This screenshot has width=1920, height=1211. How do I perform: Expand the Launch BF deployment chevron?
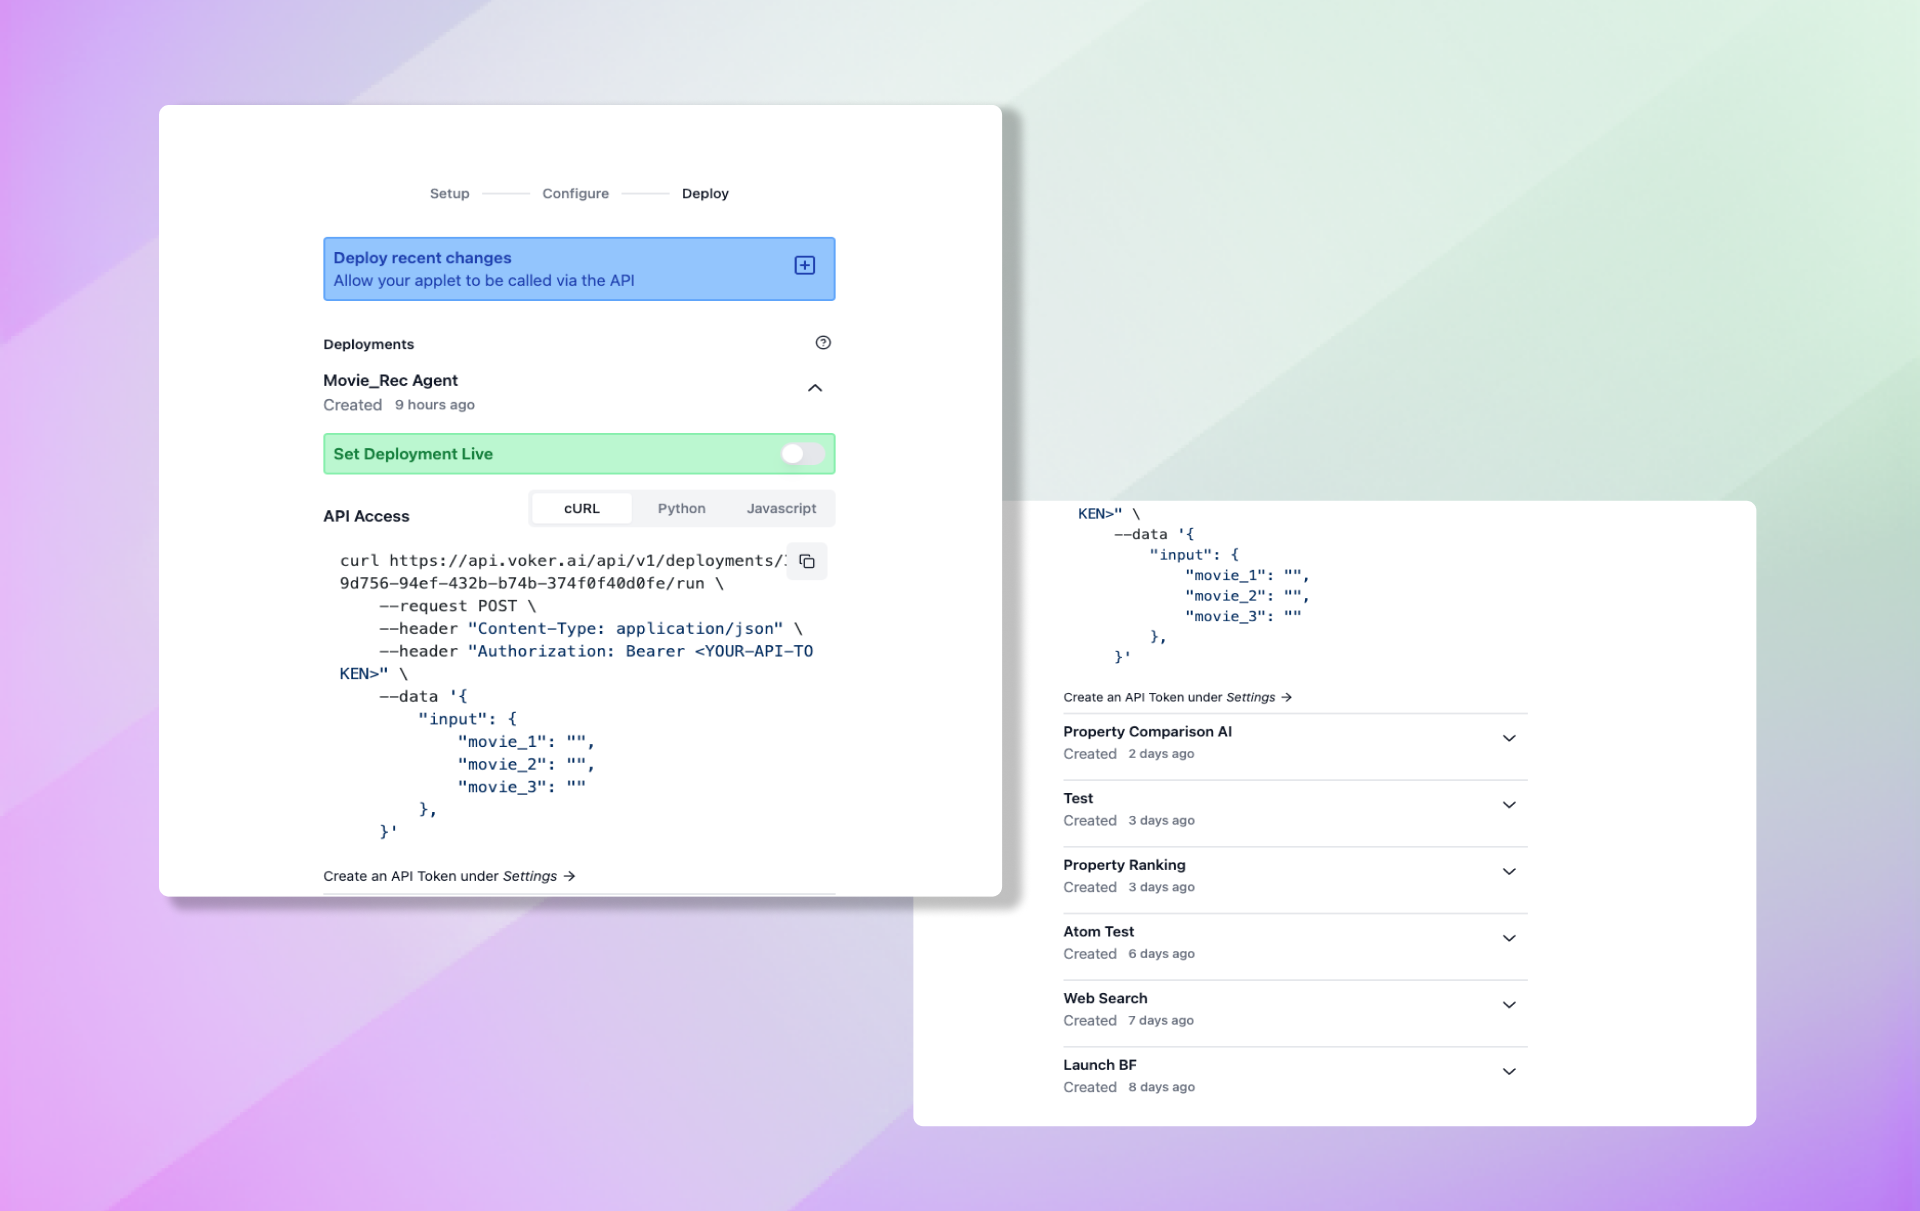click(1509, 1072)
